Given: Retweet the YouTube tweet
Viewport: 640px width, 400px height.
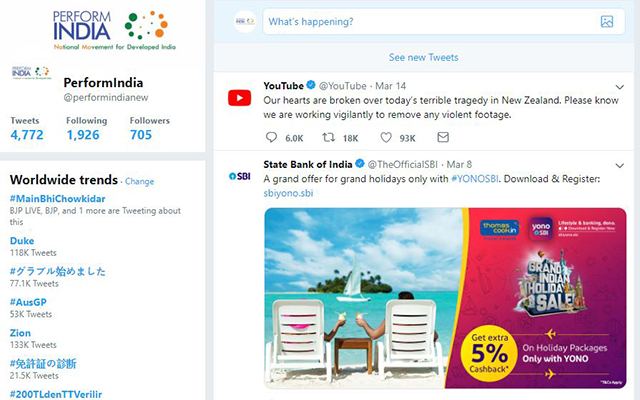Looking at the screenshot, I should click(329, 138).
